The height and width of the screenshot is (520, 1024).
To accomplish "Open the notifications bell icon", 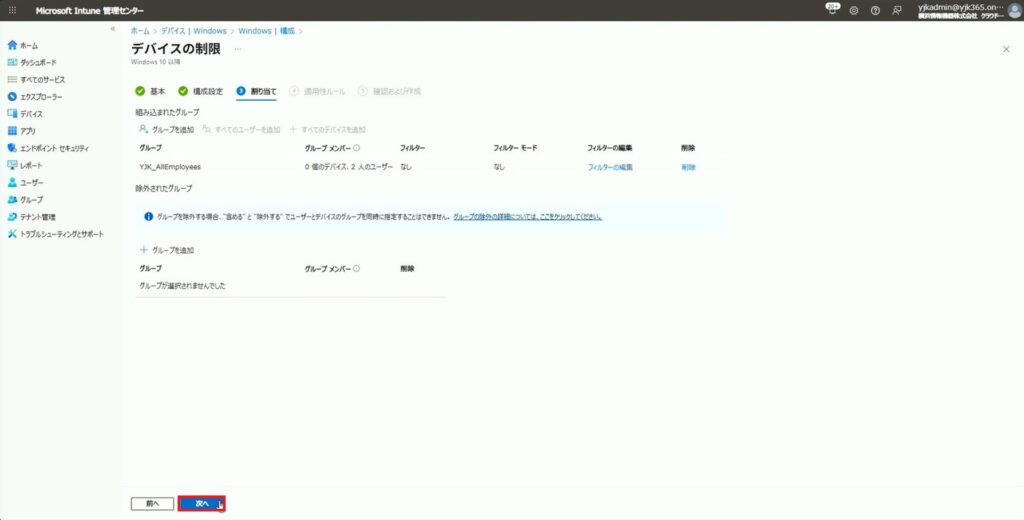I will pyautogui.click(x=832, y=10).
